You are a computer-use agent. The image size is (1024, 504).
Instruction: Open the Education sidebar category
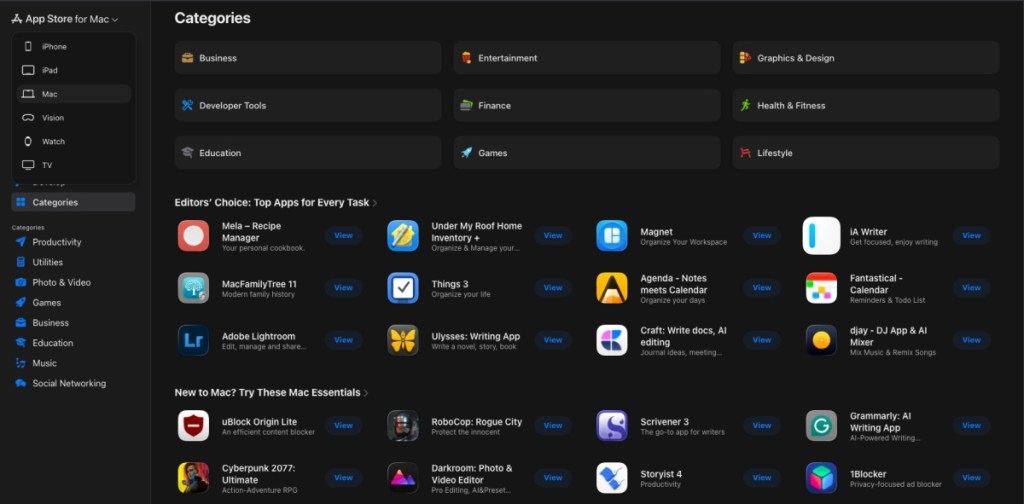click(x=73, y=343)
